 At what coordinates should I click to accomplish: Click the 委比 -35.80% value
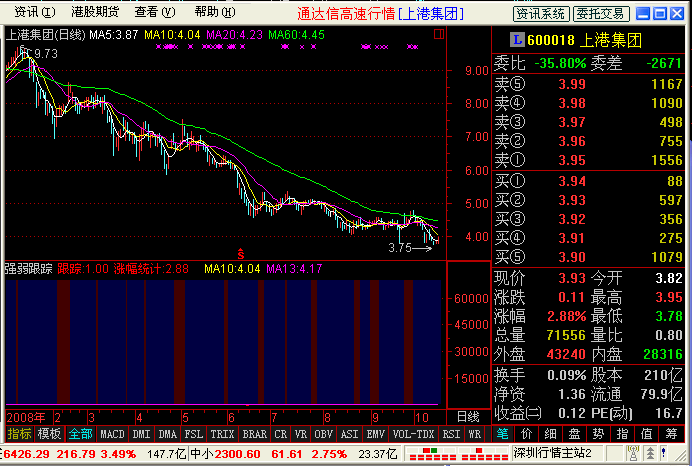click(x=560, y=64)
